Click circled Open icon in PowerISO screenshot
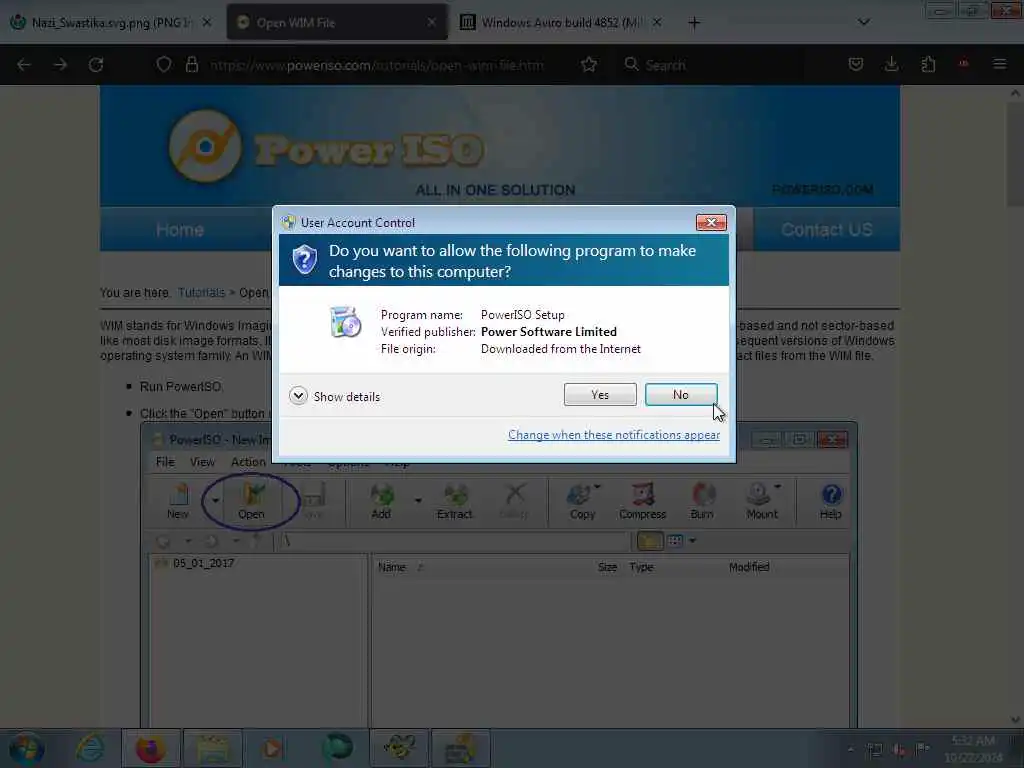Viewport: 1024px width, 768px height. tap(251, 502)
